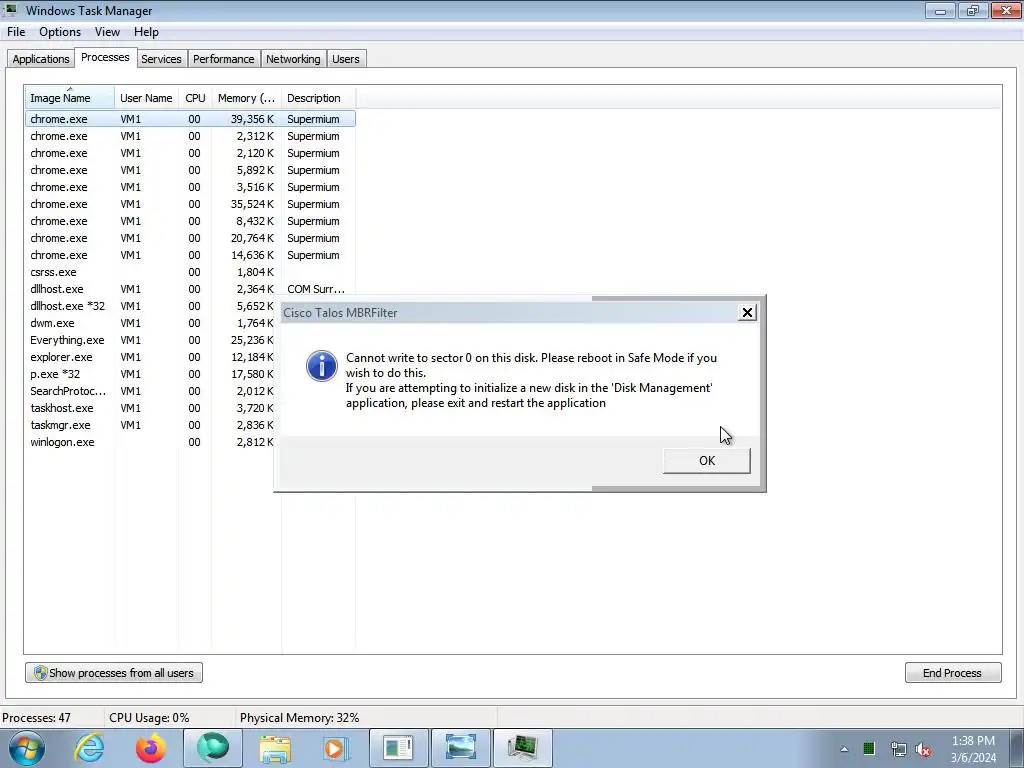Screen dimensions: 1024x768
Task: Select the dllhost.exe *32 process
Action: pyautogui.click(x=149, y=306)
